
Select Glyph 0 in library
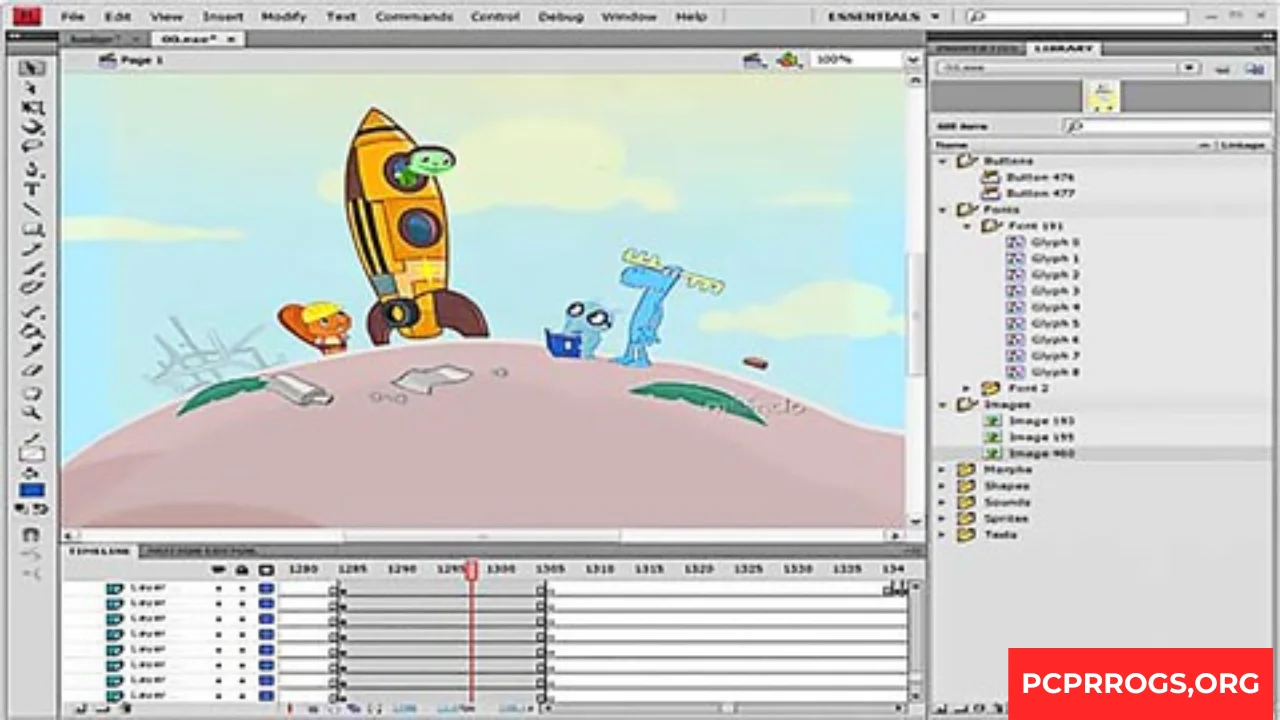point(1043,242)
